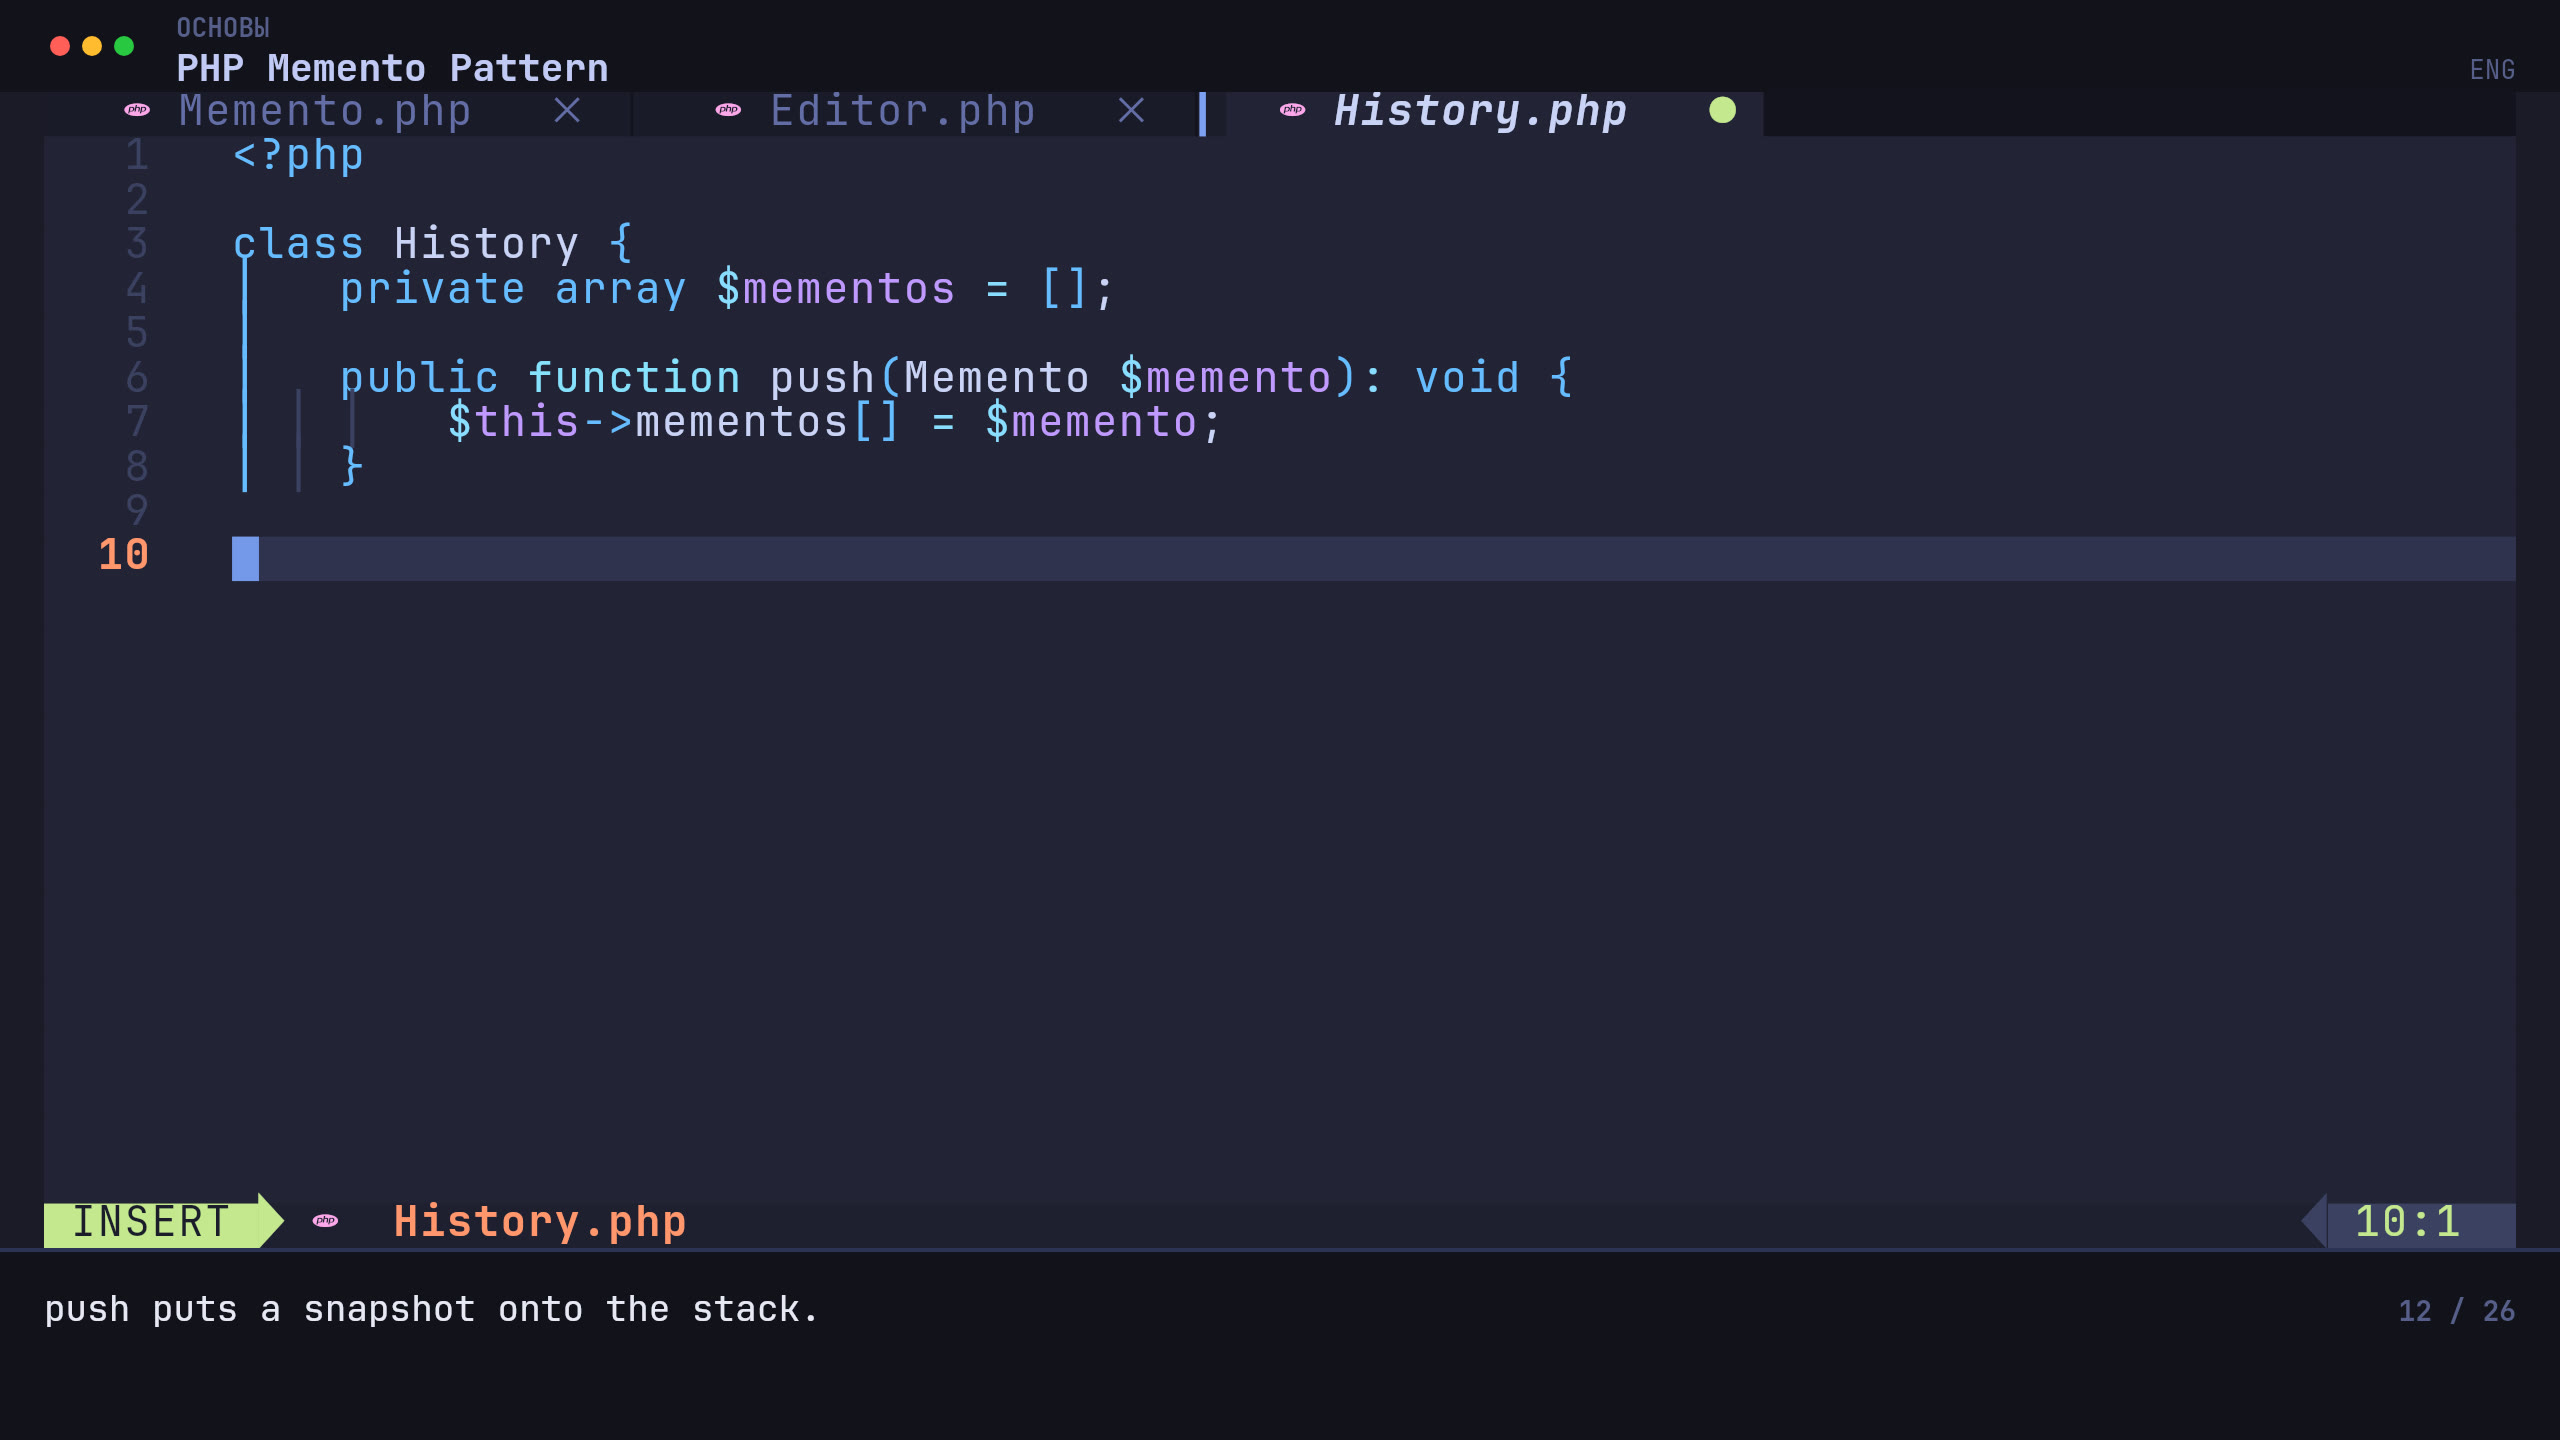Screen dimensions: 2560x1440
Task: Click line number 3 in the gutter
Action: (x=137, y=244)
